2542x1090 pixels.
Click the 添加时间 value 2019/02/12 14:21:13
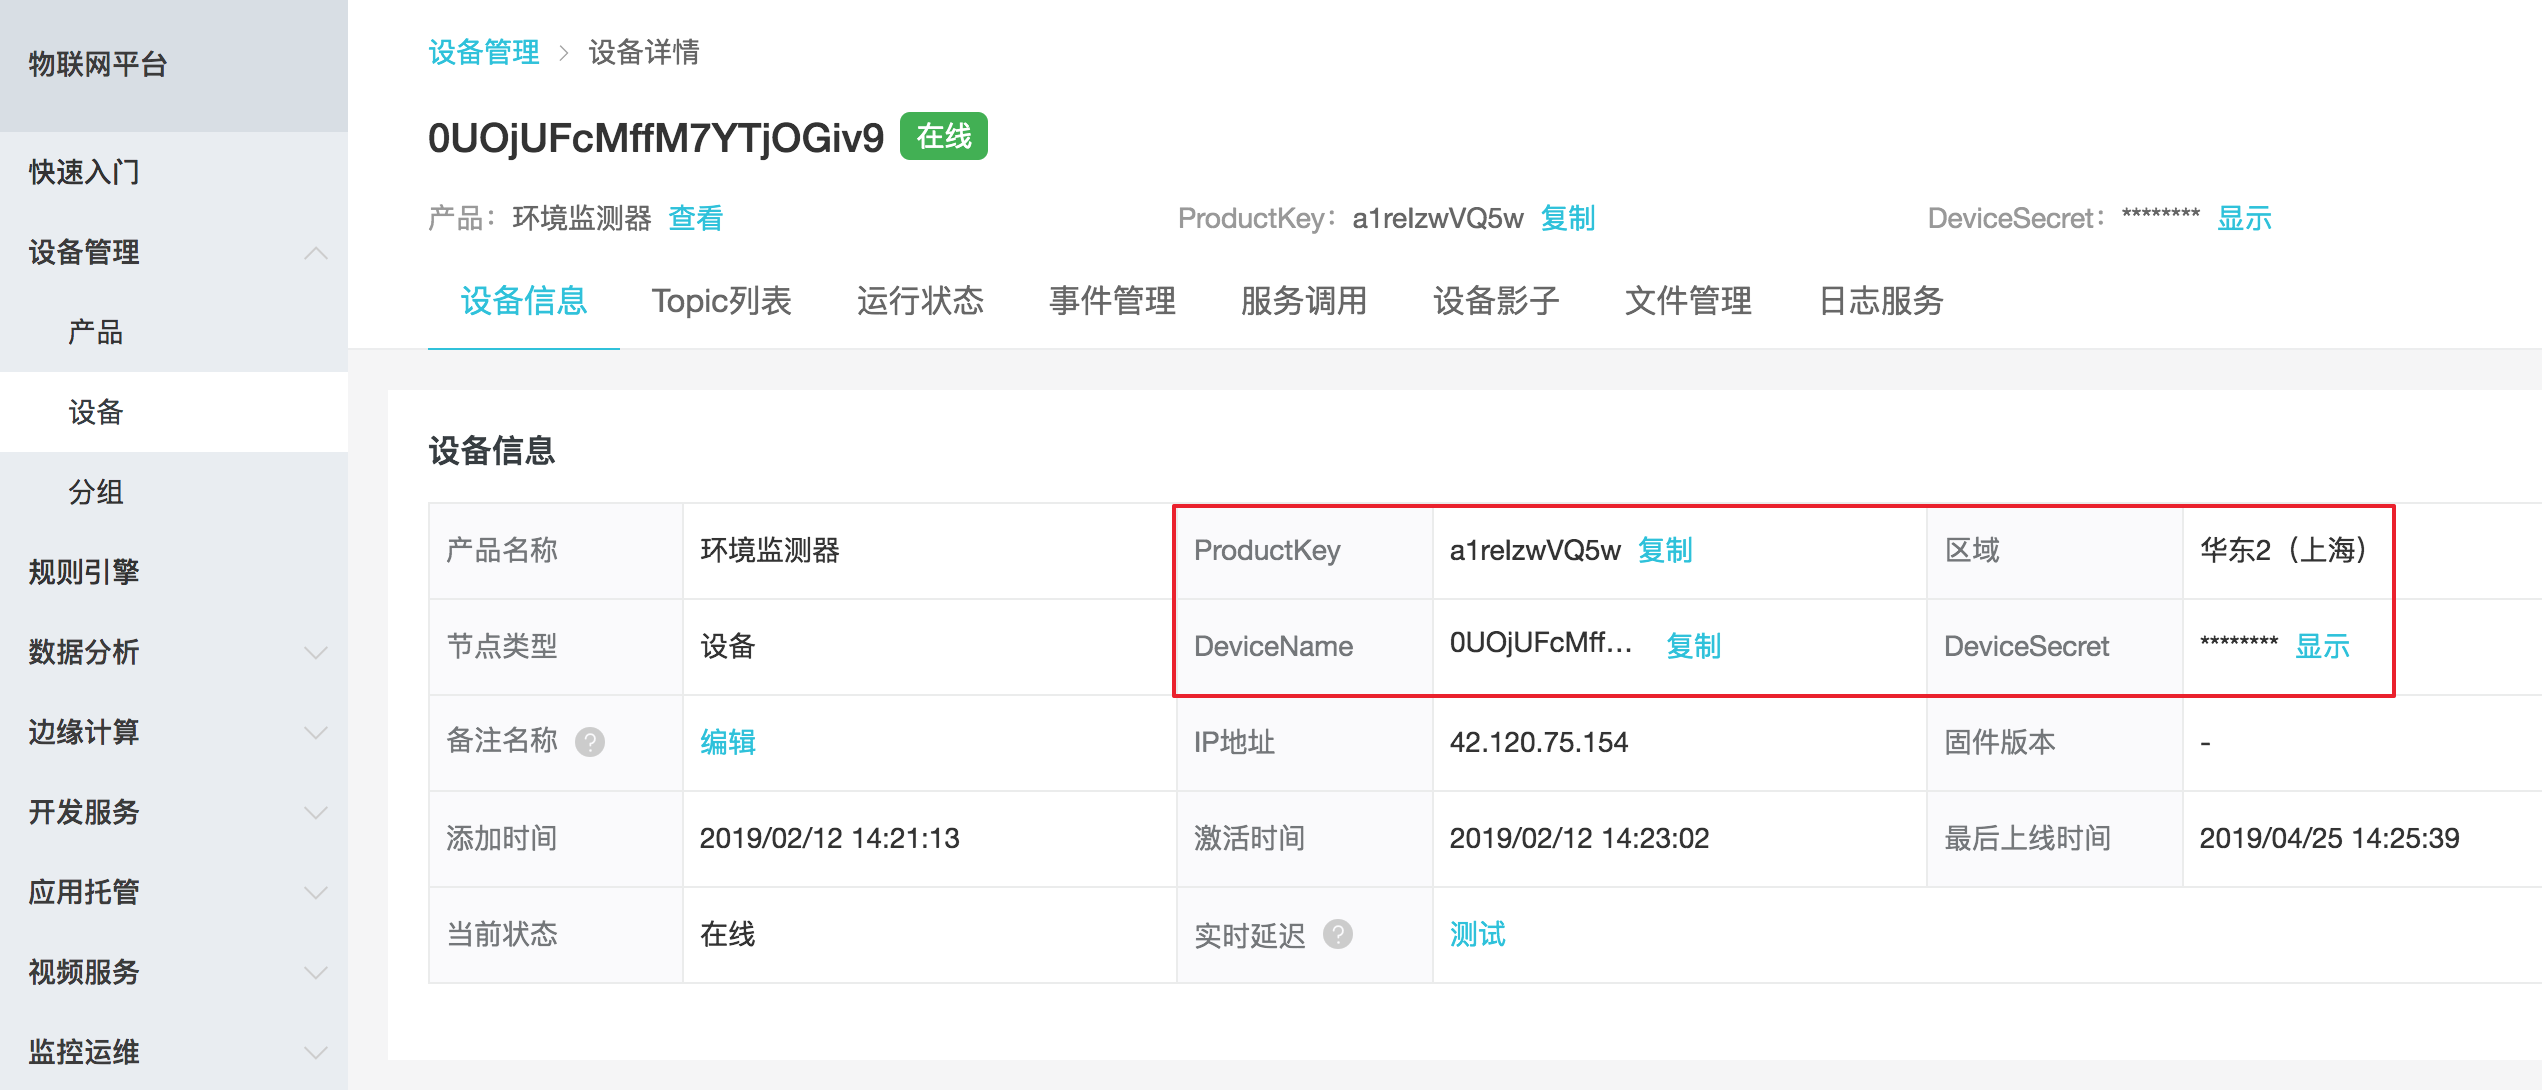[x=829, y=838]
